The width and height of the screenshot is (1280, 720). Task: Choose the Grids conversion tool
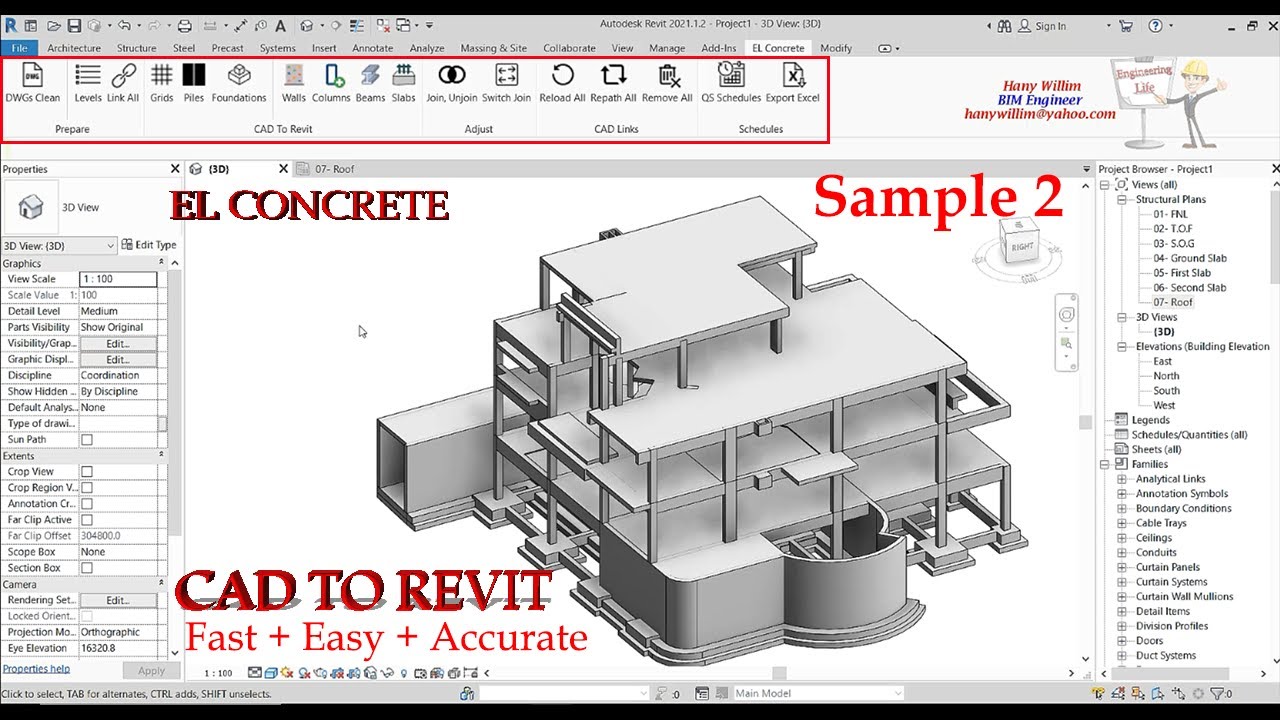(x=162, y=83)
